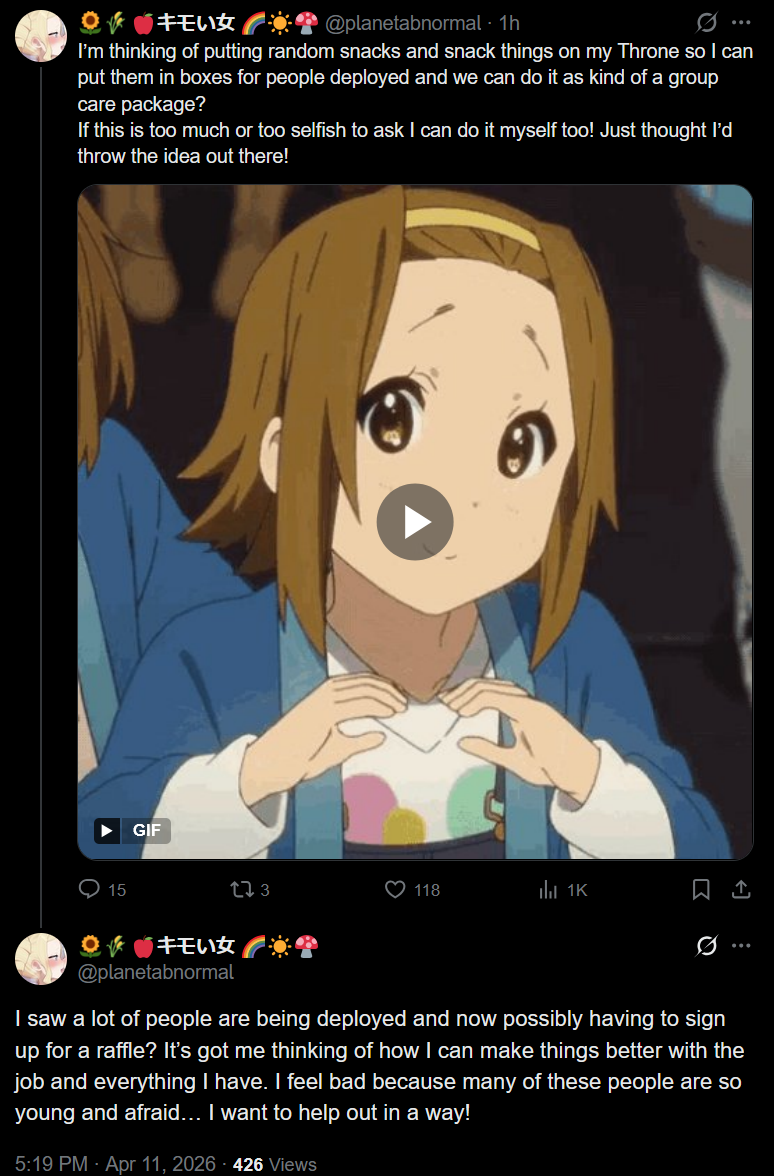Repost the tweet with 3 reposts
The width and height of the screenshot is (774, 1176).
click(x=250, y=890)
